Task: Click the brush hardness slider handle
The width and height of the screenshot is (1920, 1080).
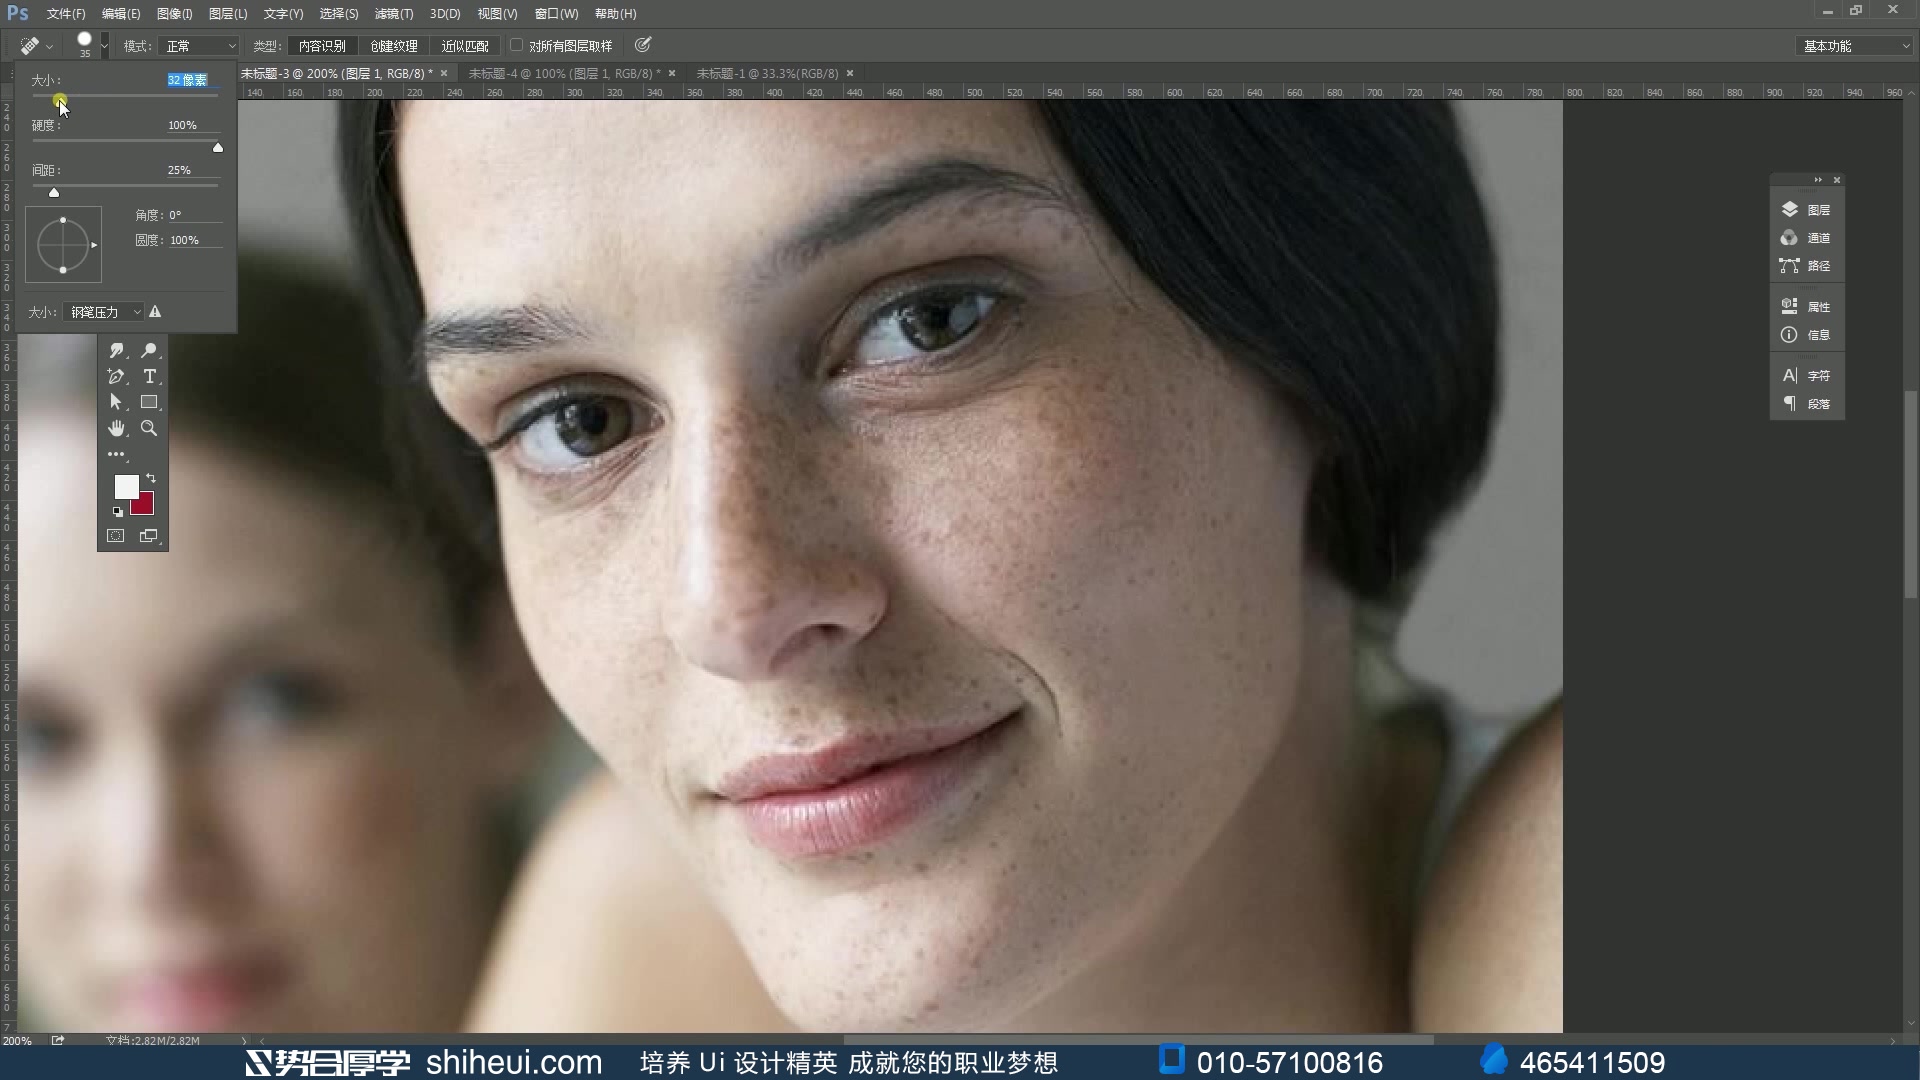Action: click(218, 147)
